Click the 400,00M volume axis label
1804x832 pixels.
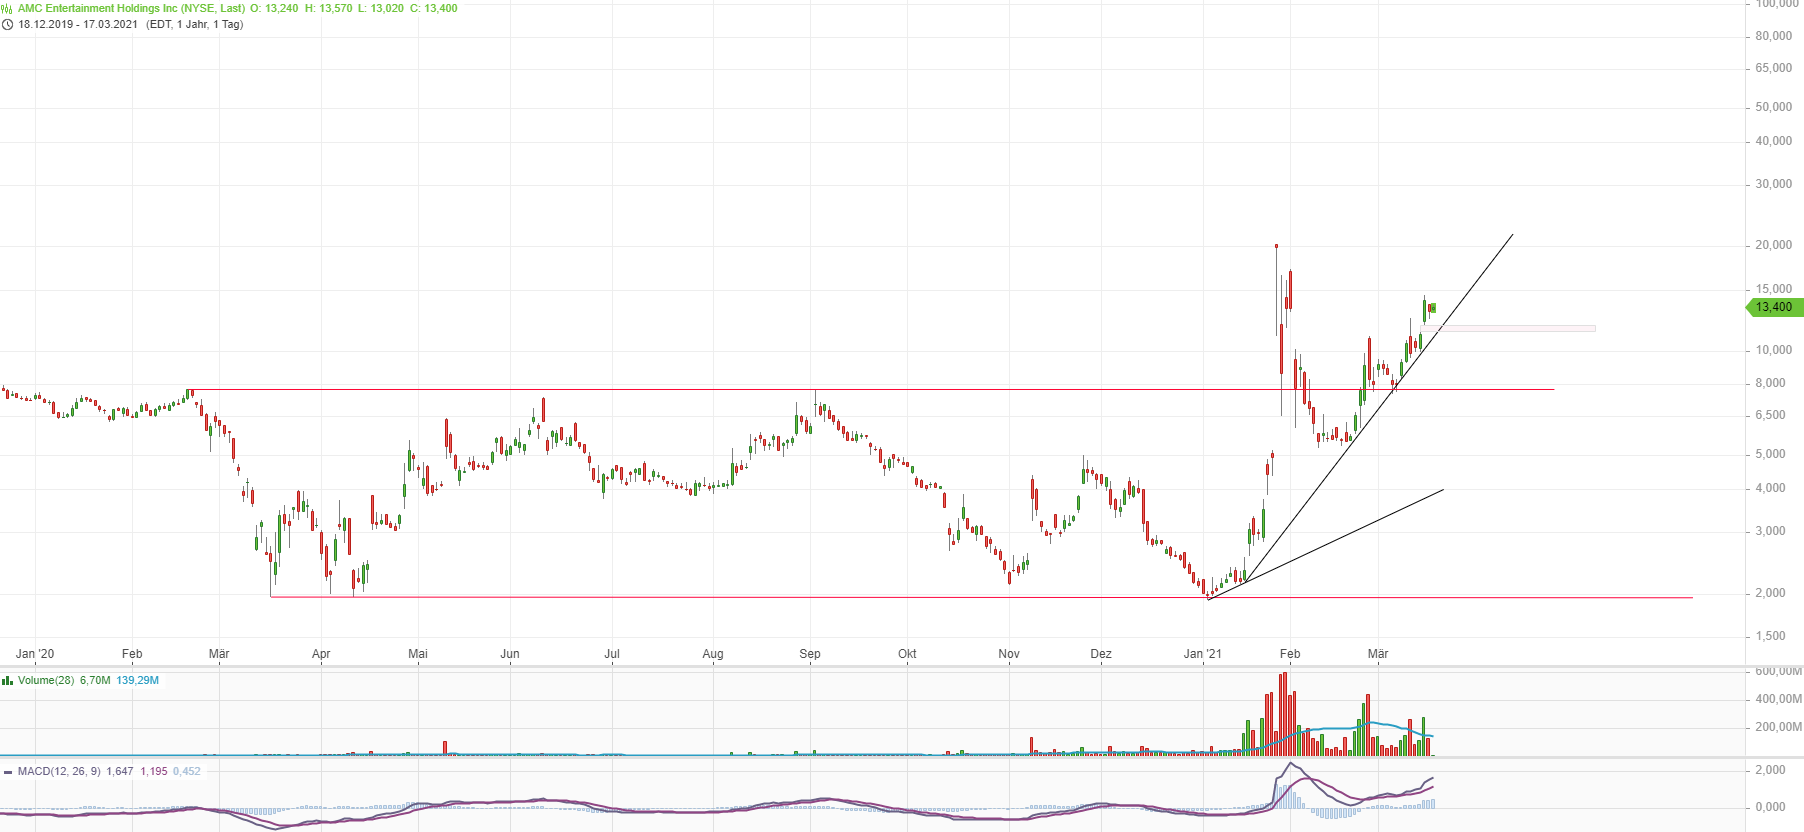point(1778,699)
